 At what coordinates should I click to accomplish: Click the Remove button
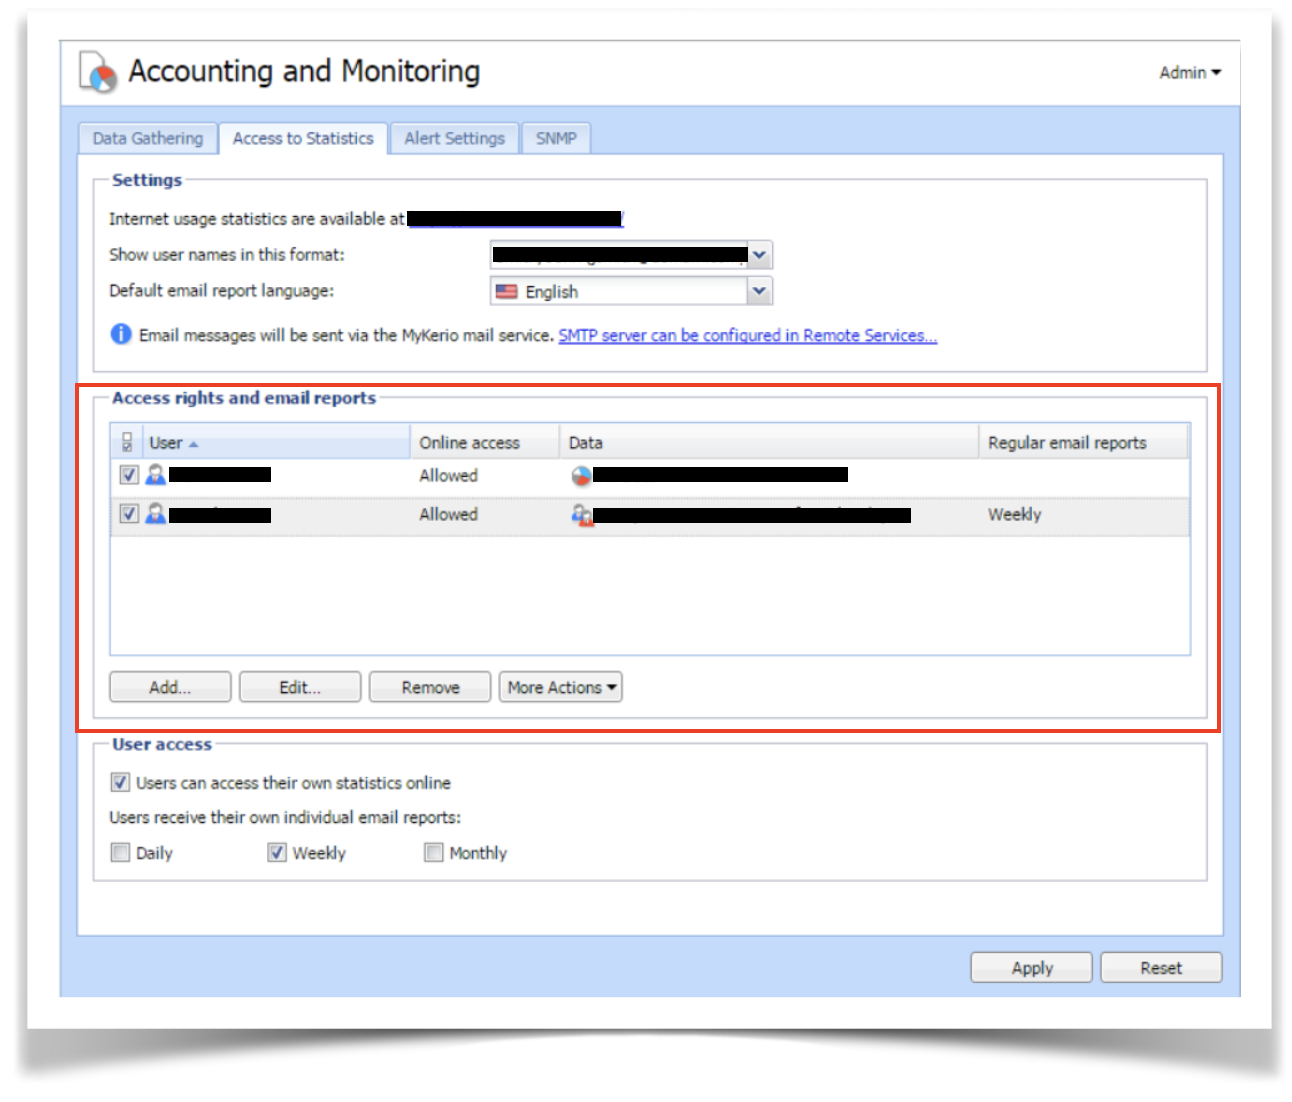point(430,687)
